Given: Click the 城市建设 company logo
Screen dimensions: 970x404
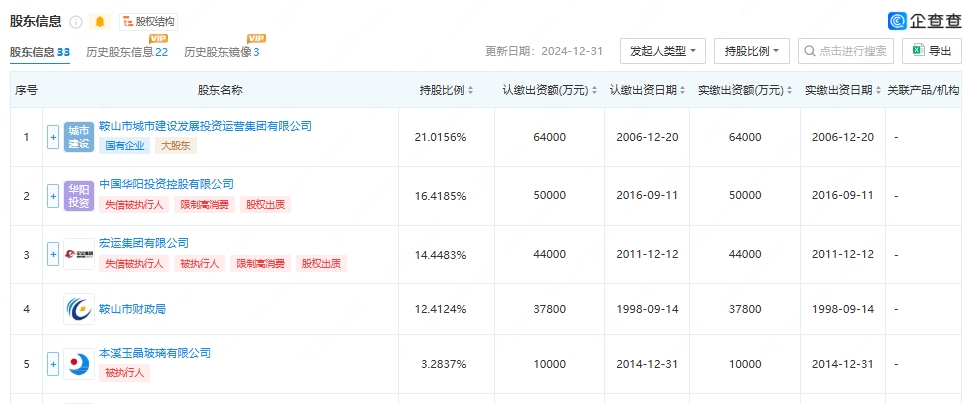Looking at the screenshot, I should coord(79,137).
